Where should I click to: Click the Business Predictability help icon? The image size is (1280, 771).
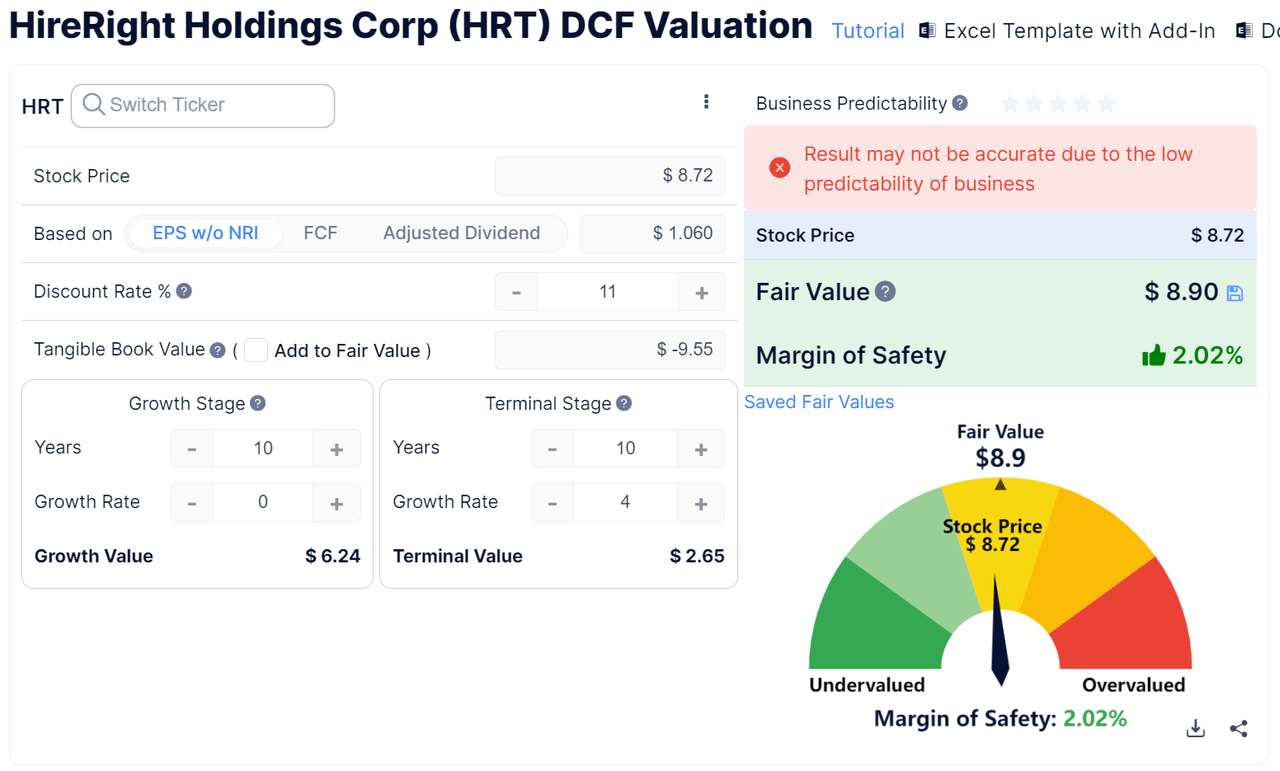point(960,103)
